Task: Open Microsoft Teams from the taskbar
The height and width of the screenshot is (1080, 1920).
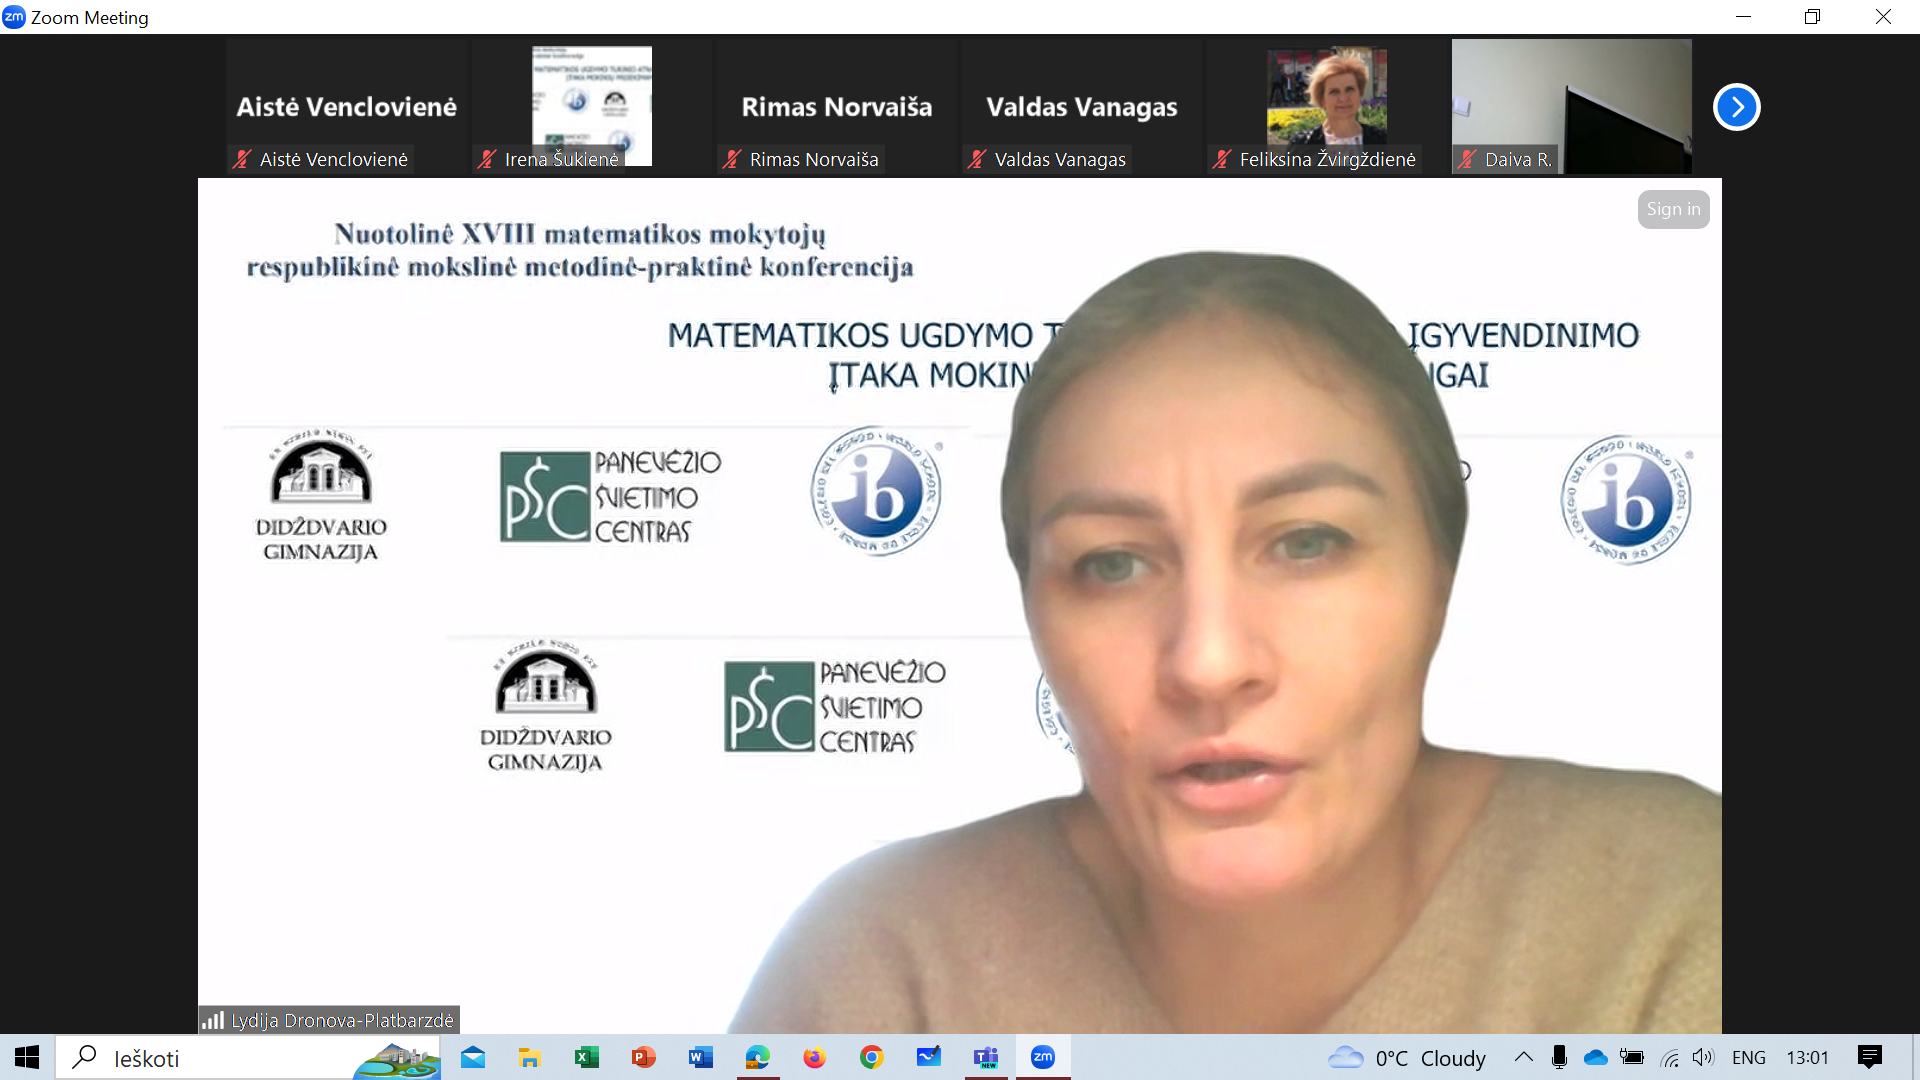Action: (x=986, y=1057)
